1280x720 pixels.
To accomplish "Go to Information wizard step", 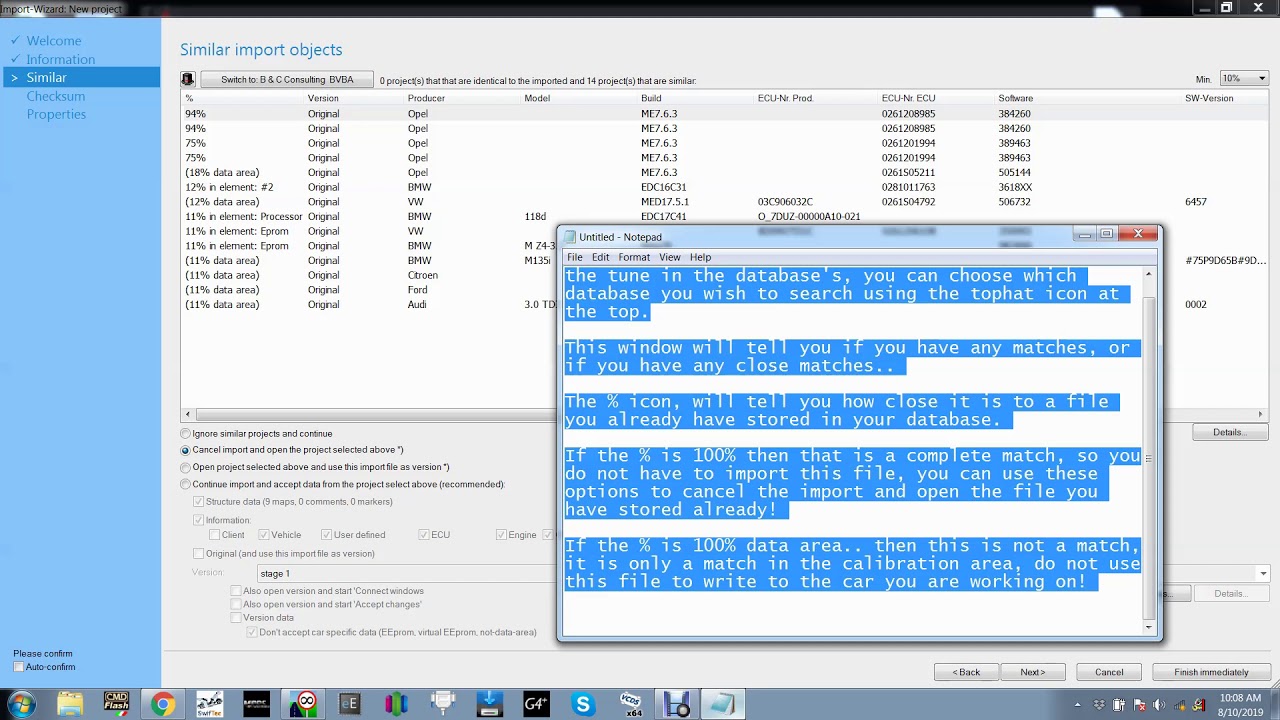I will 61,59.
